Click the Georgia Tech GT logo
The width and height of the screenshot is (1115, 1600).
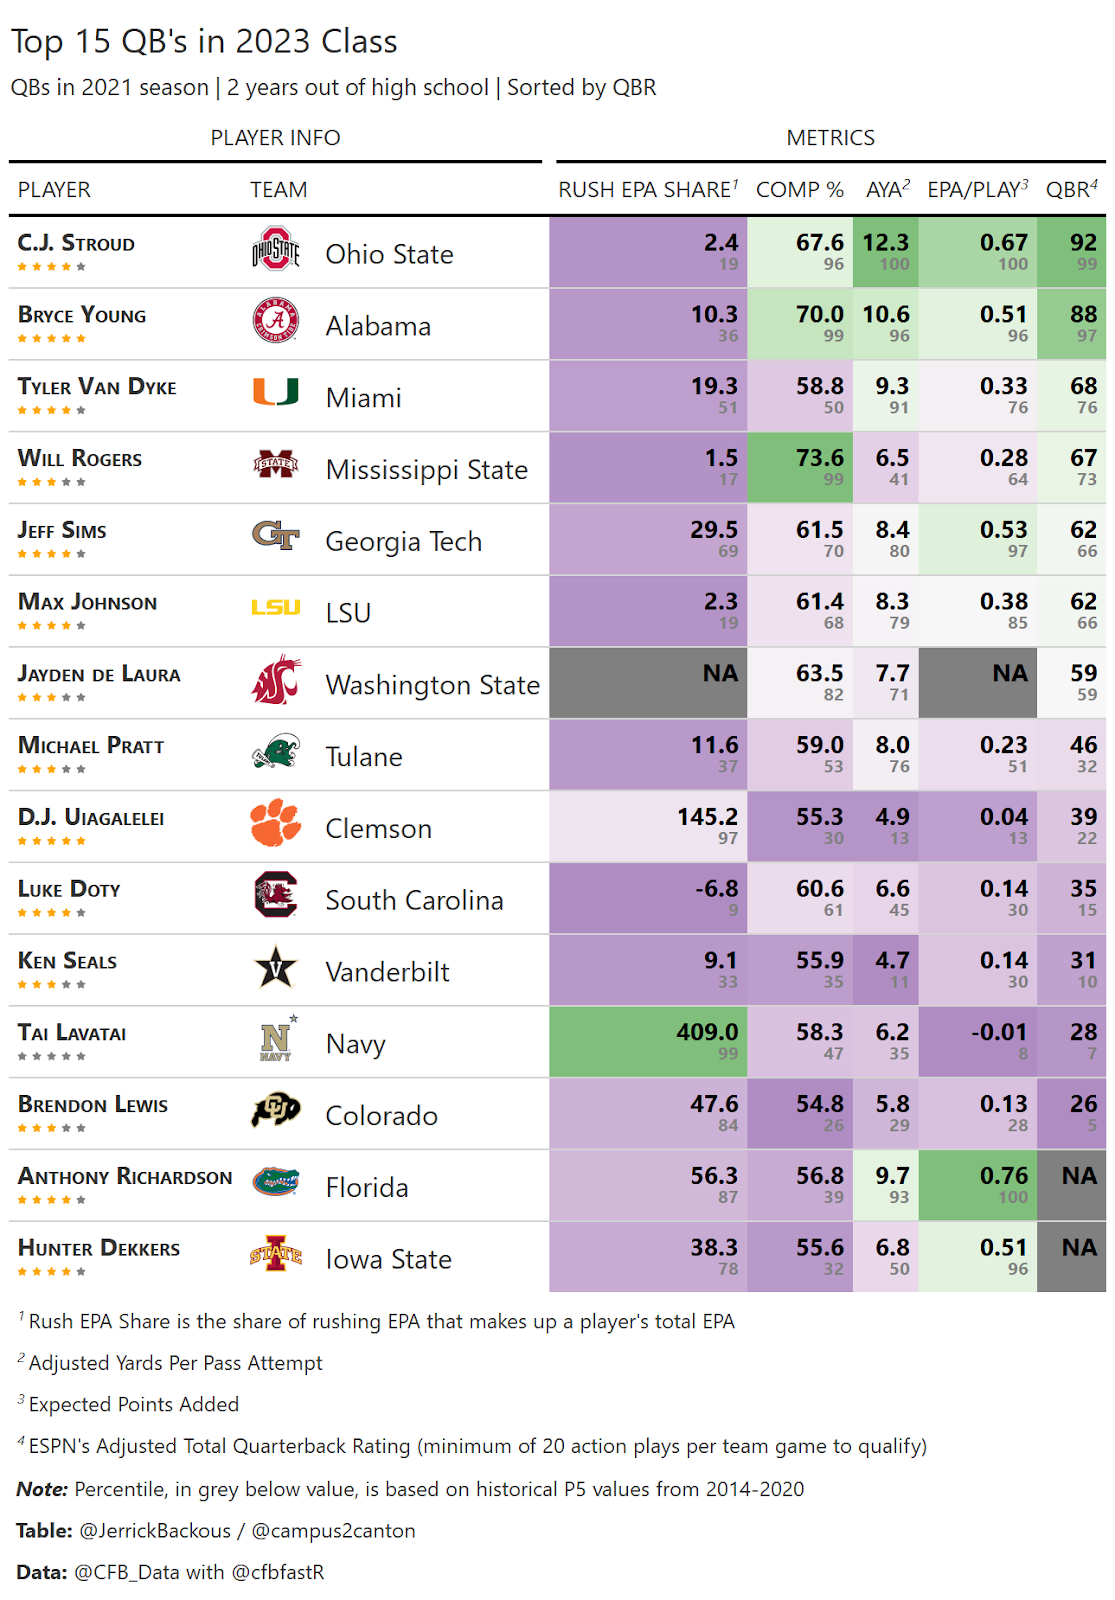[x=276, y=536]
